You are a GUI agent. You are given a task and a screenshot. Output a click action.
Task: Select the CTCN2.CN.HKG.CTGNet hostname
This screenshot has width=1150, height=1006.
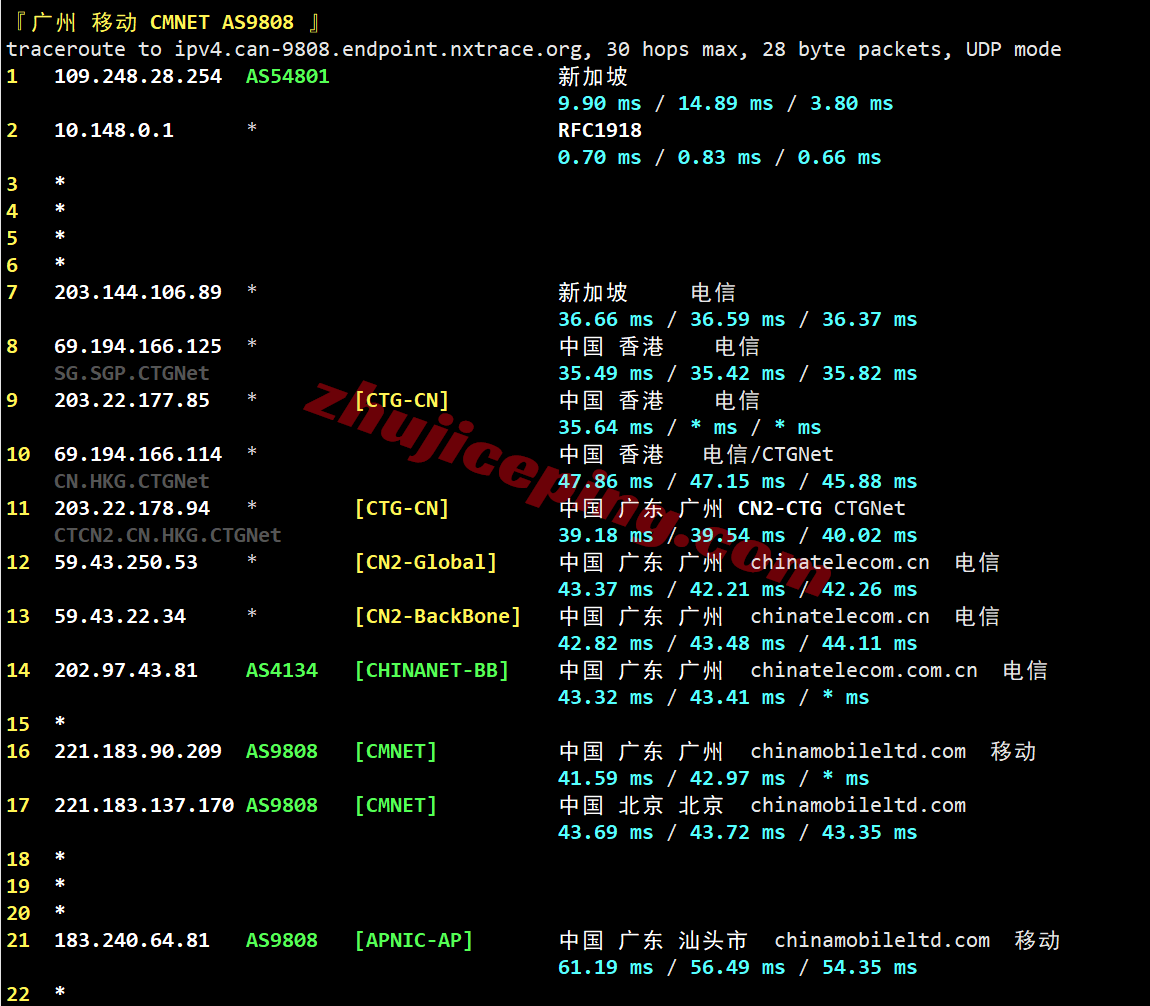168,535
